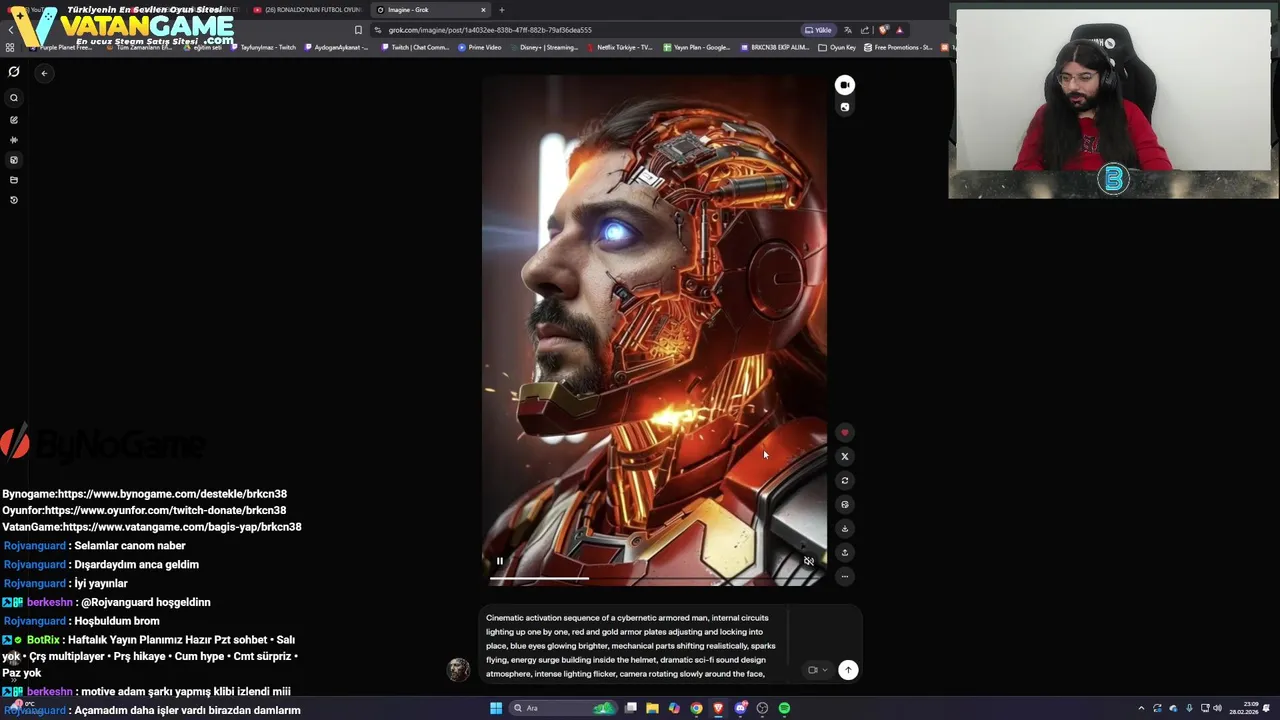
Task: Open voice mode icon in sidebar
Action: [x=14, y=140]
